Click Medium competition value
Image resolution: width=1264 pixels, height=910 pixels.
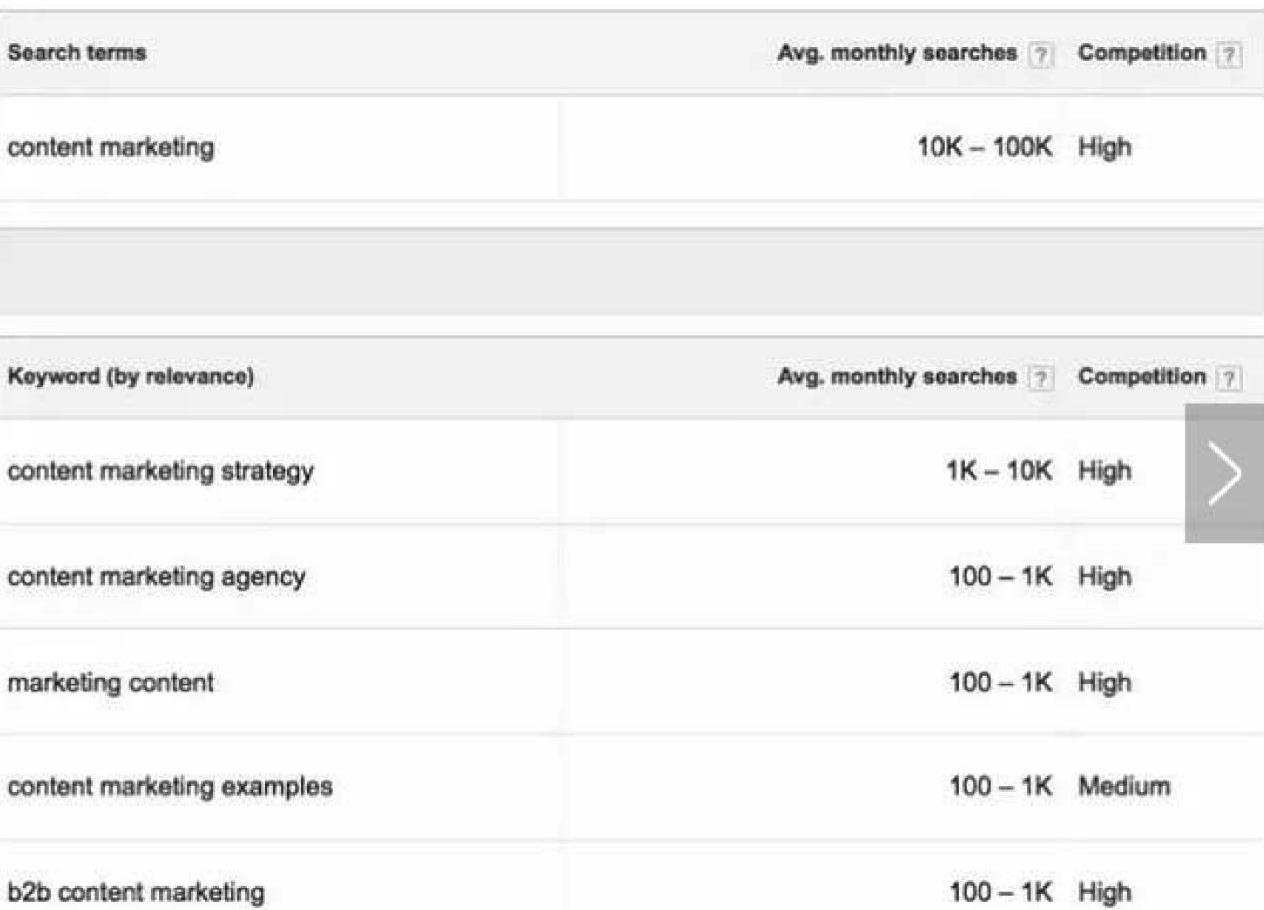1123,788
